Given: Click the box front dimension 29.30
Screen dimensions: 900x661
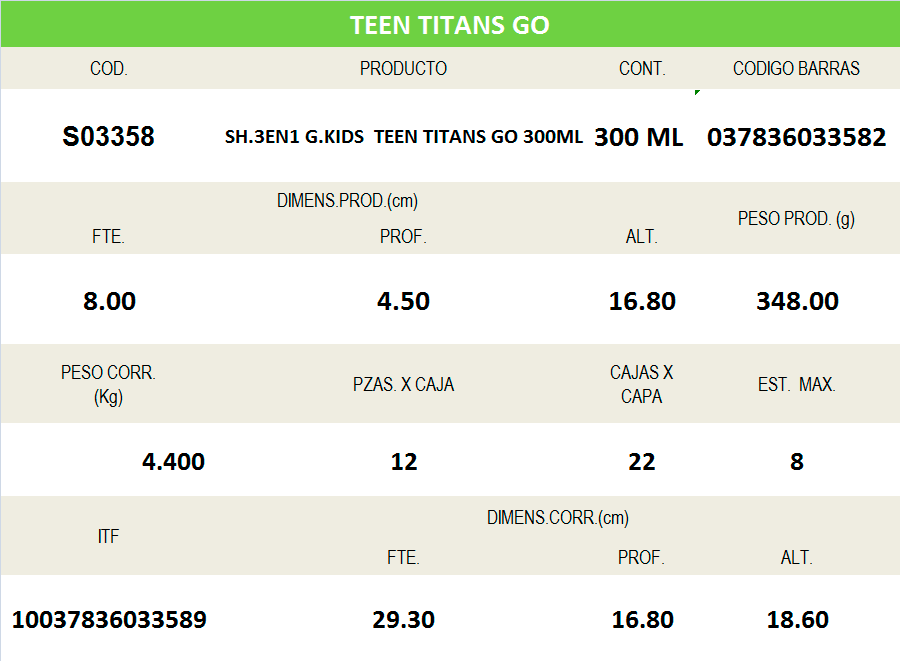Looking at the screenshot, I should click(x=403, y=620).
